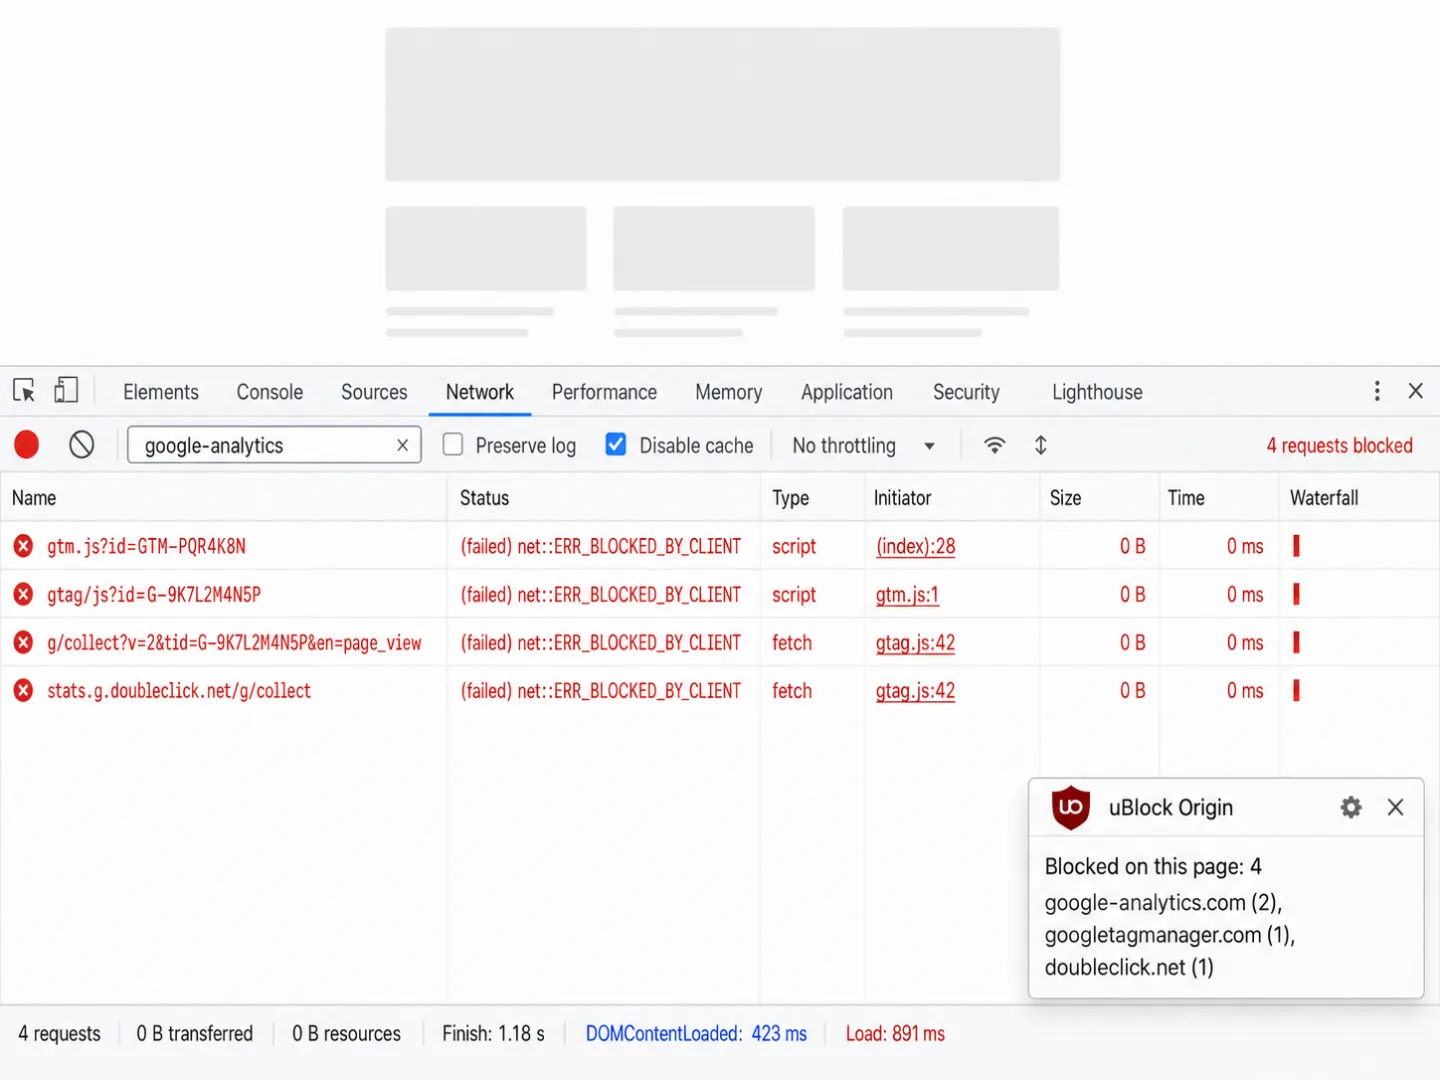Image resolution: width=1440 pixels, height=1080 pixels.
Task: Click 'DOMContentLoaded: 423 ms' in status bar
Action: [x=696, y=1033]
